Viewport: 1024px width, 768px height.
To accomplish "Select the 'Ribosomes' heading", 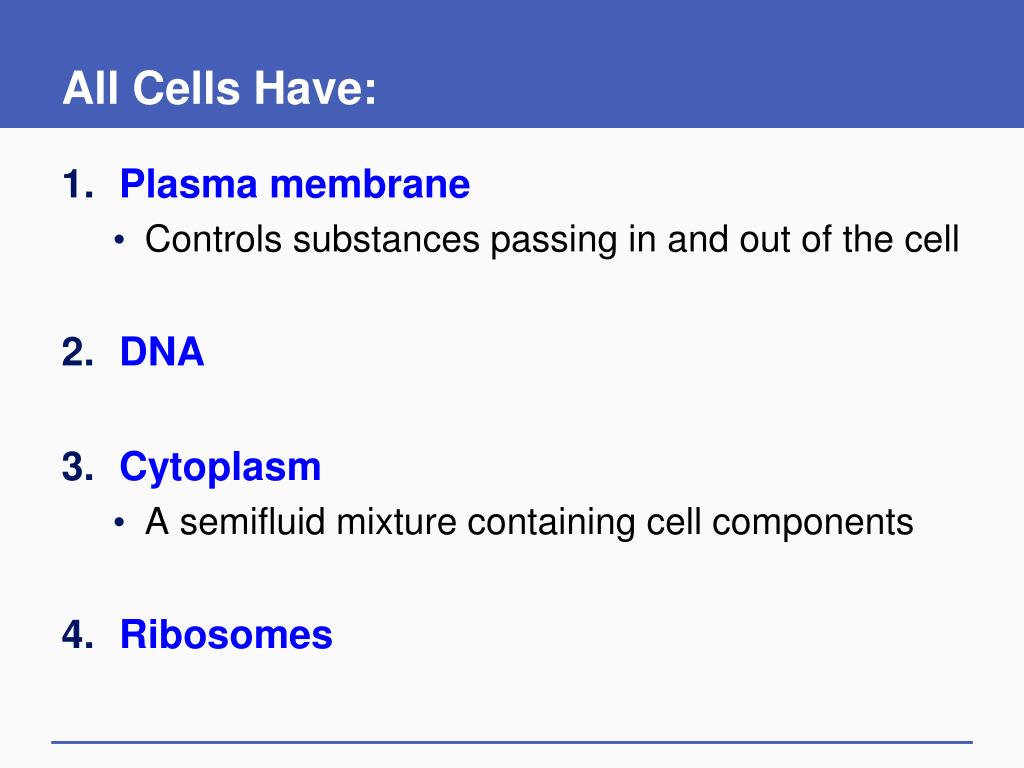I will 226,635.
